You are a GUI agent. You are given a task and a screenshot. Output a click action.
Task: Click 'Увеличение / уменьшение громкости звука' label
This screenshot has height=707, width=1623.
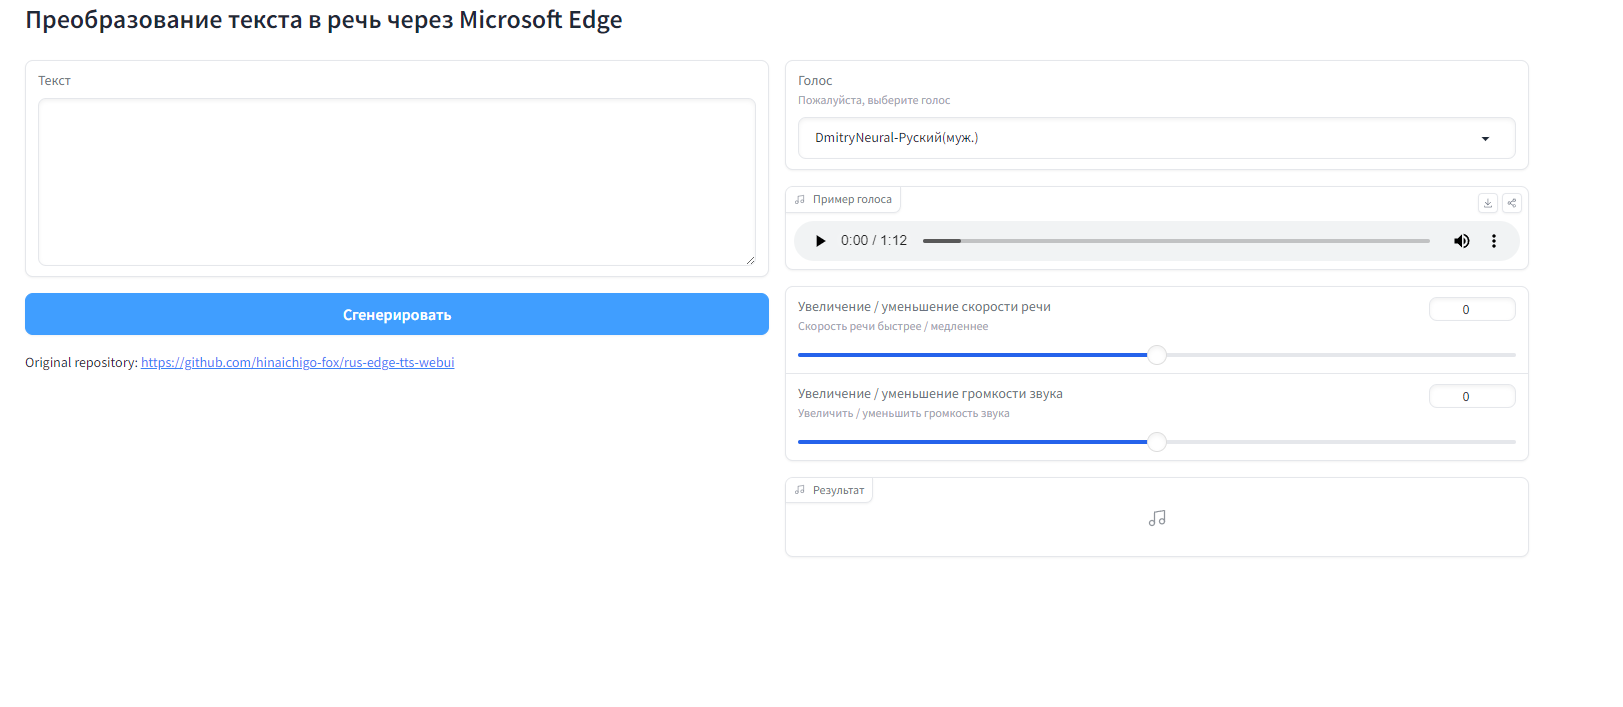click(930, 394)
